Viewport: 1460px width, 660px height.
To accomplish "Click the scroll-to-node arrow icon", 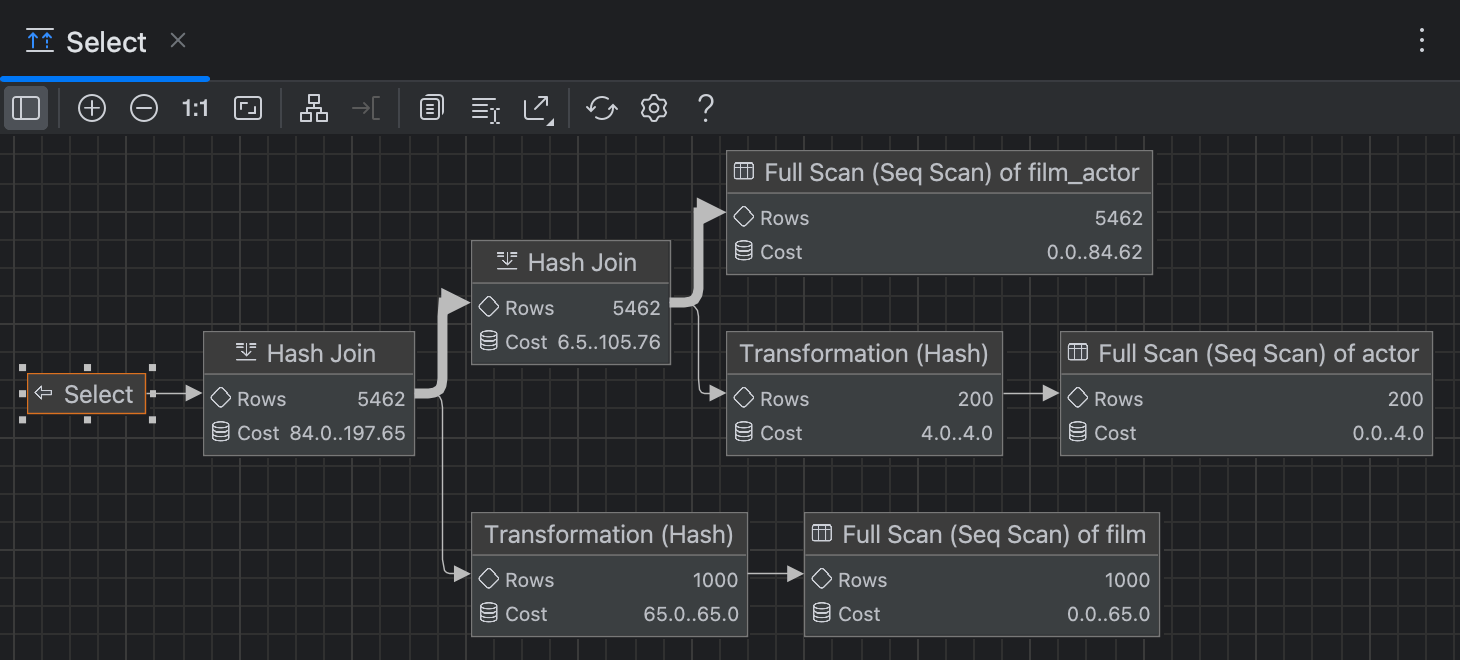I will pyautogui.click(x=367, y=108).
